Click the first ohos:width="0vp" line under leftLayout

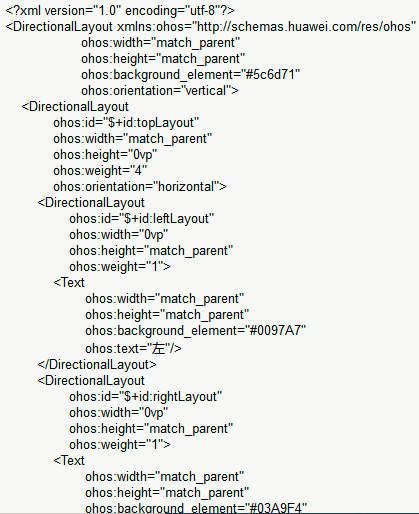point(118,235)
